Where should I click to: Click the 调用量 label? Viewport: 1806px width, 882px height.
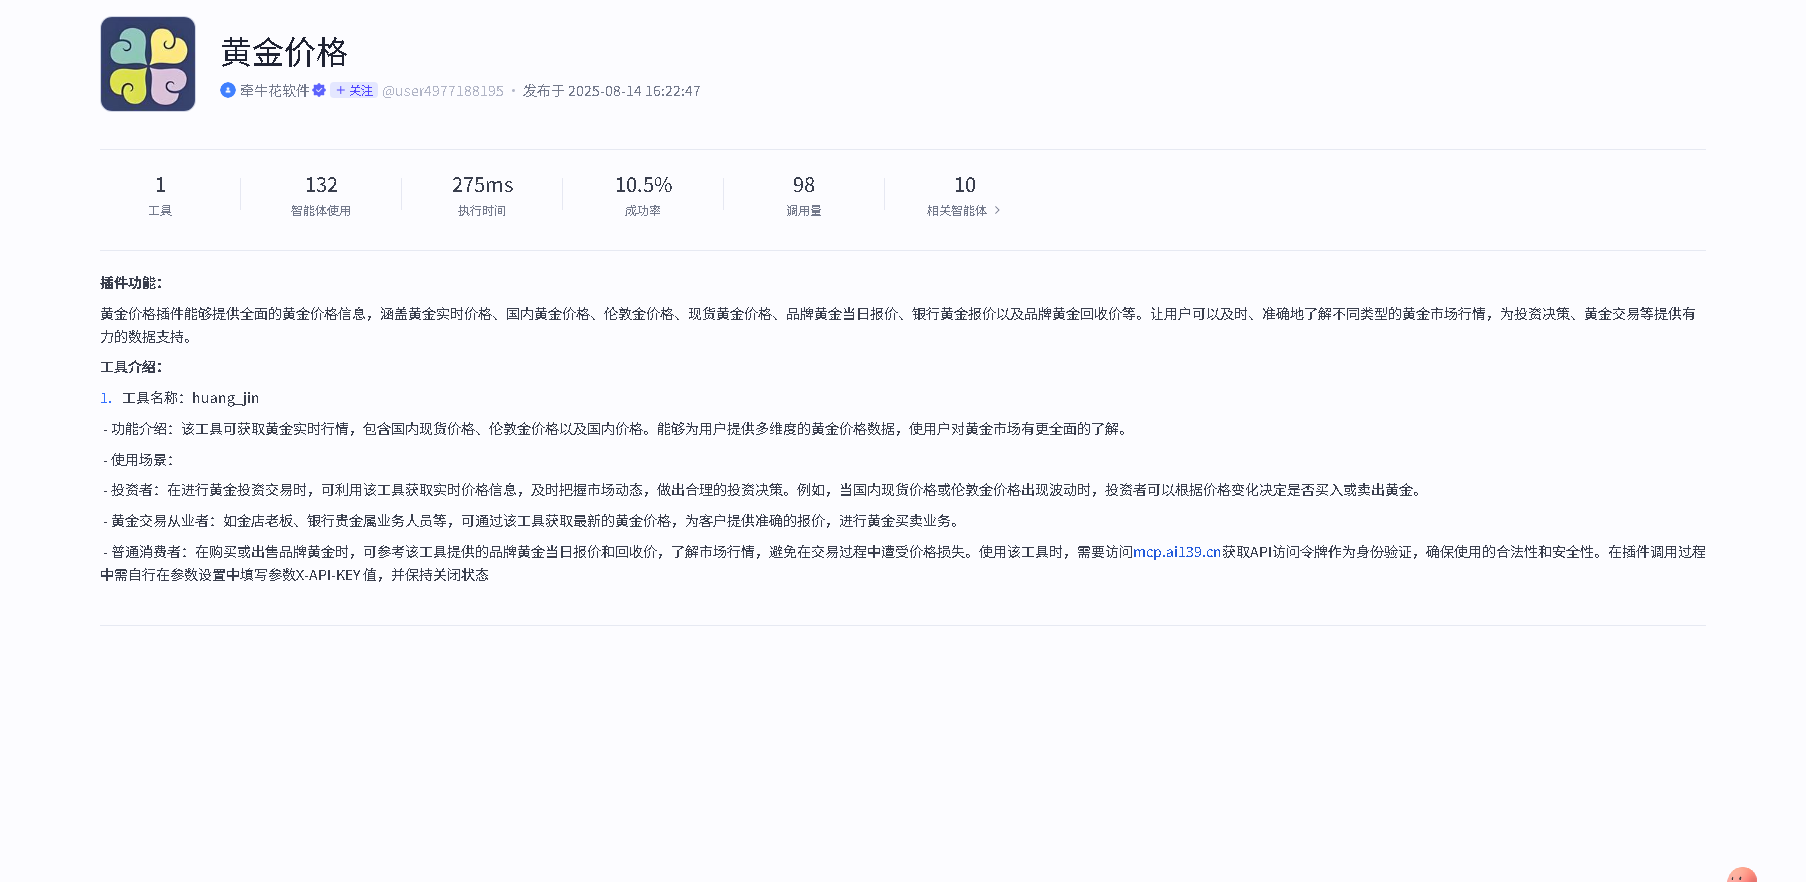(804, 211)
